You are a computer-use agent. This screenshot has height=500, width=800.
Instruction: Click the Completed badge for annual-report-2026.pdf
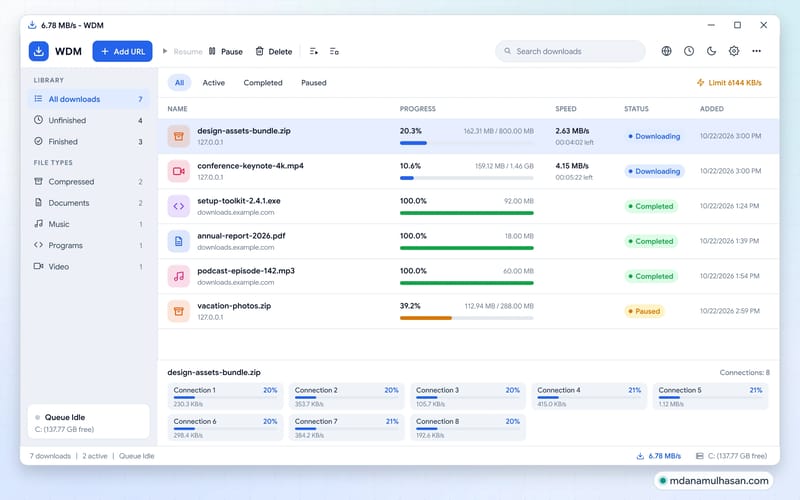(651, 241)
